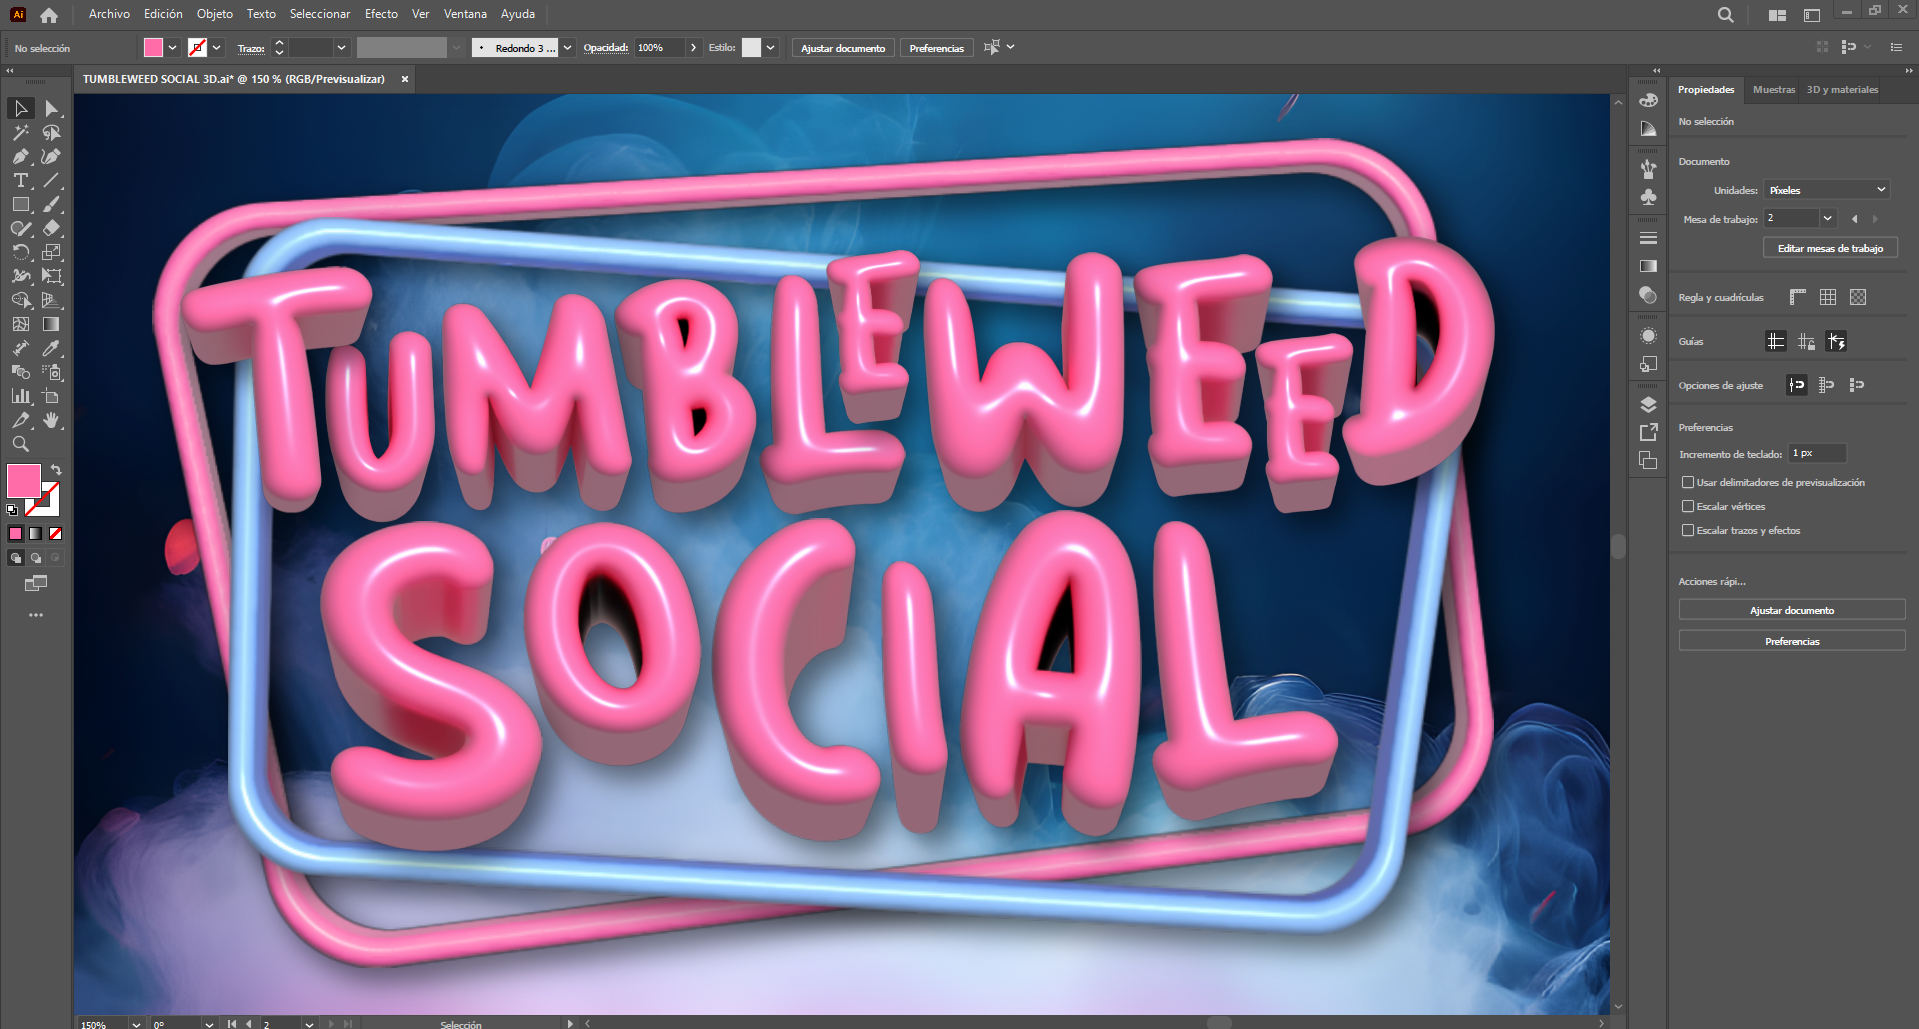The height and width of the screenshot is (1029, 1919).
Task: Select the Rectangle tool
Action: click(20, 204)
